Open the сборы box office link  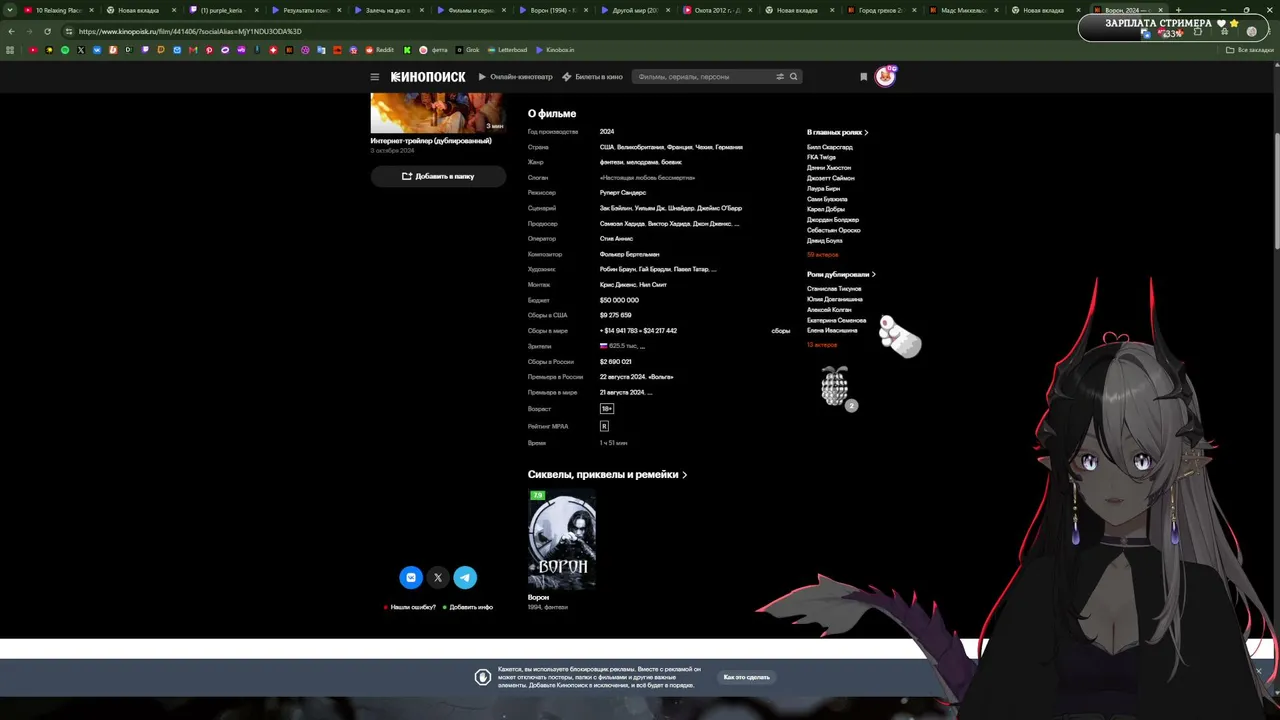pos(781,331)
